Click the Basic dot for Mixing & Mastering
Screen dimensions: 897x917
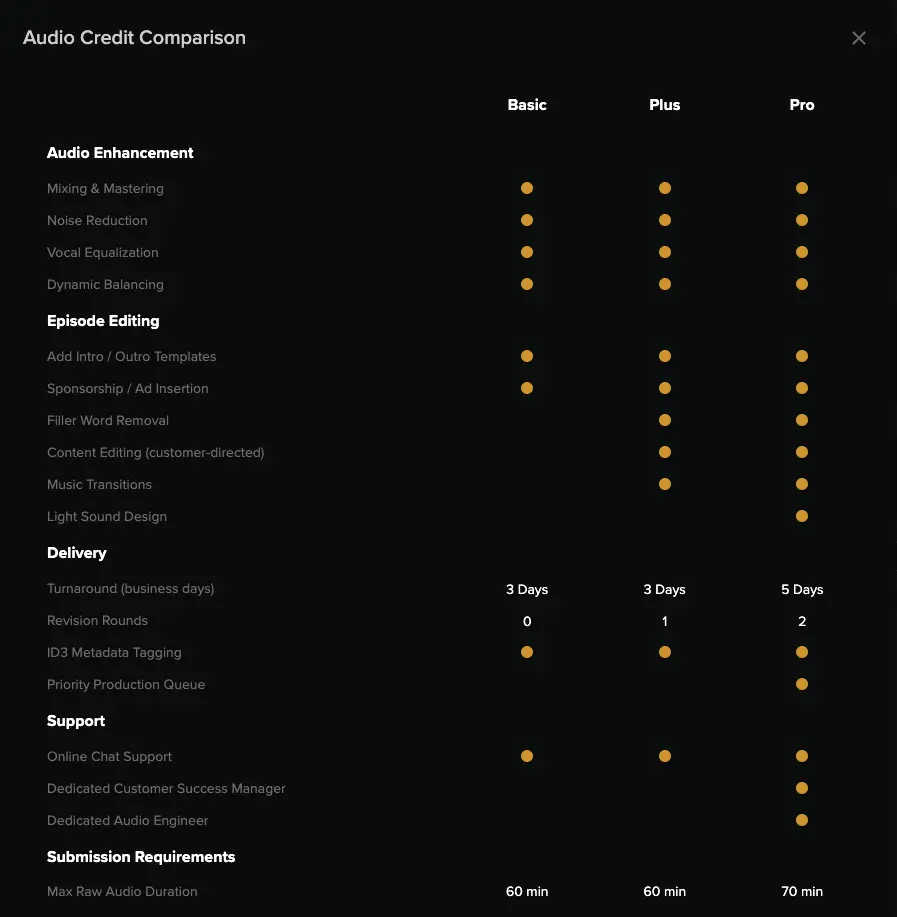coord(527,188)
